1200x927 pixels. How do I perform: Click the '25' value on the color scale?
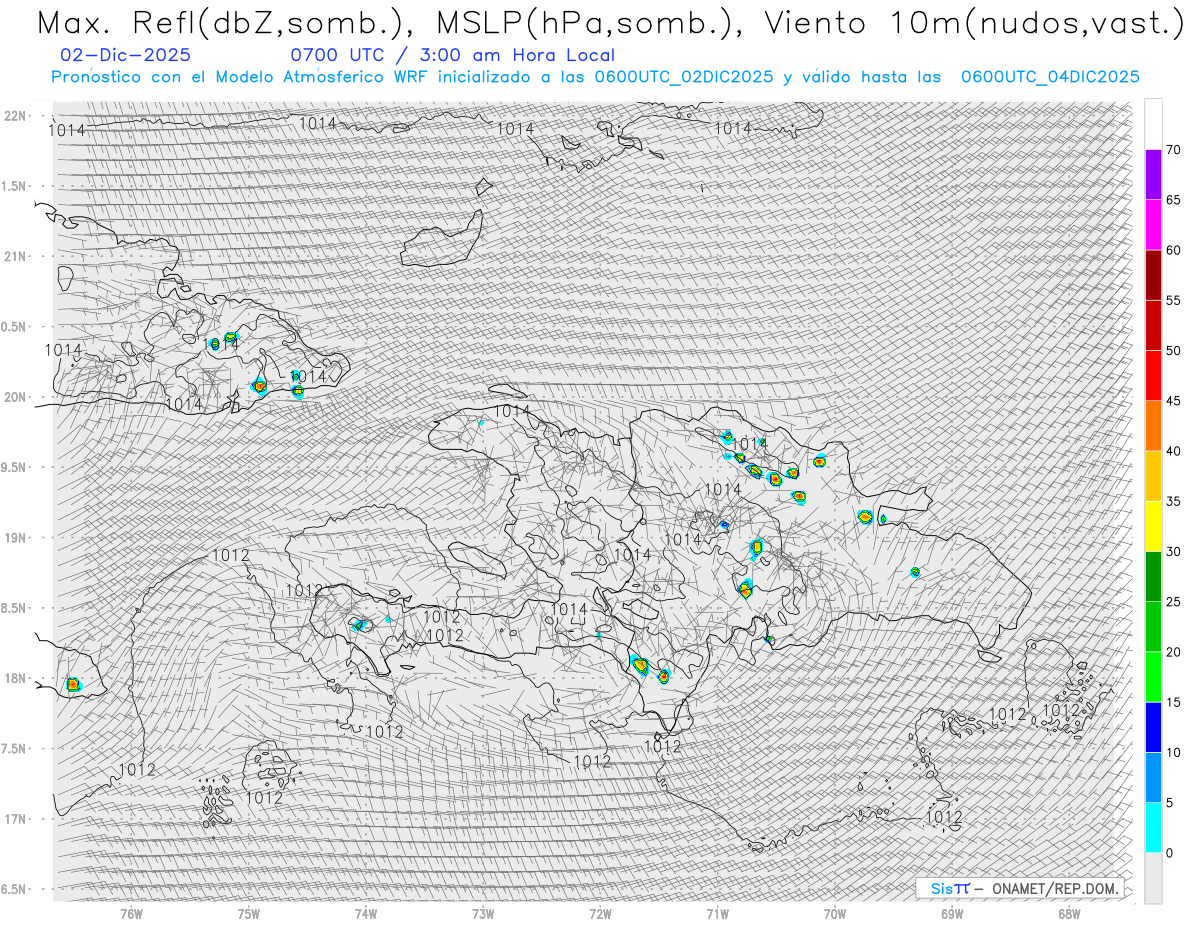(x=1173, y=601)
